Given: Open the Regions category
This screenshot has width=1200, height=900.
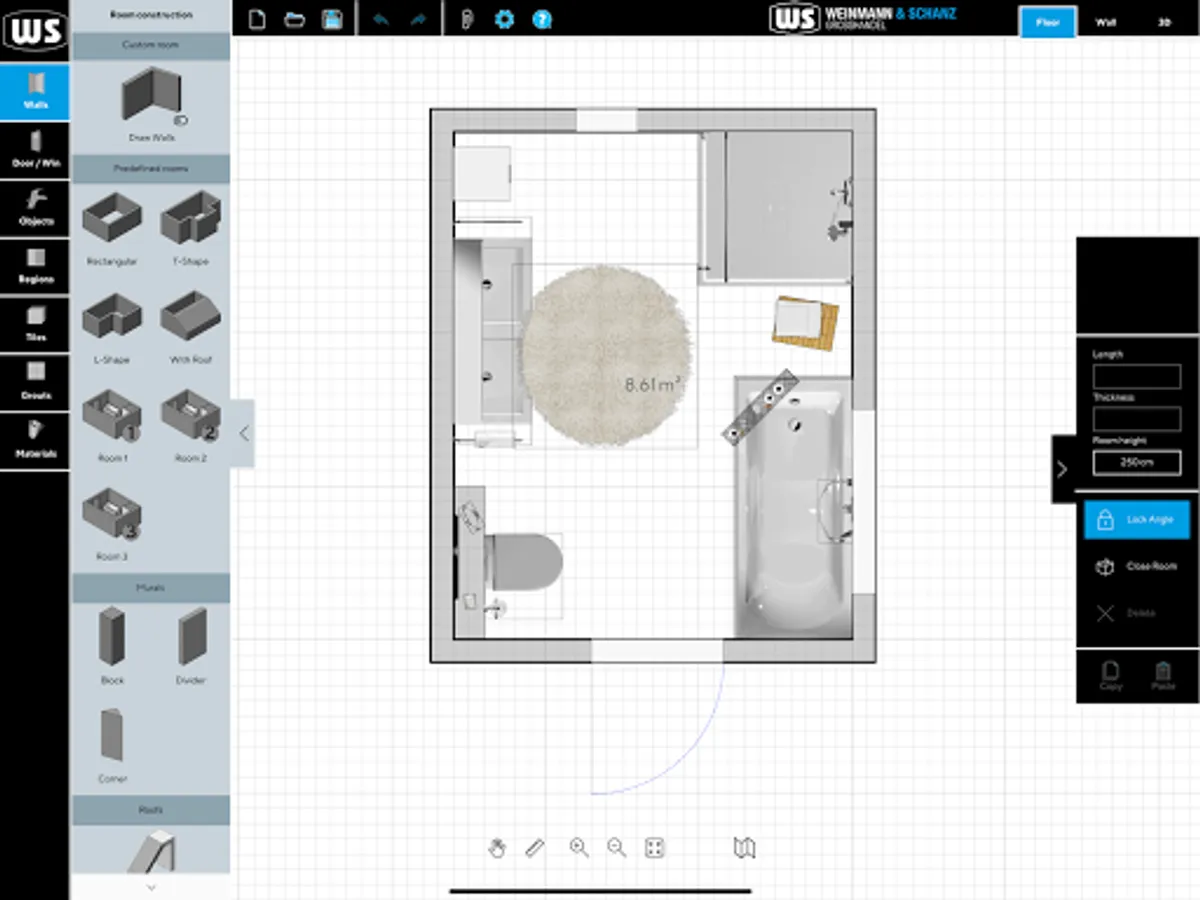Looking at the screenshot, I should point(35,266).
